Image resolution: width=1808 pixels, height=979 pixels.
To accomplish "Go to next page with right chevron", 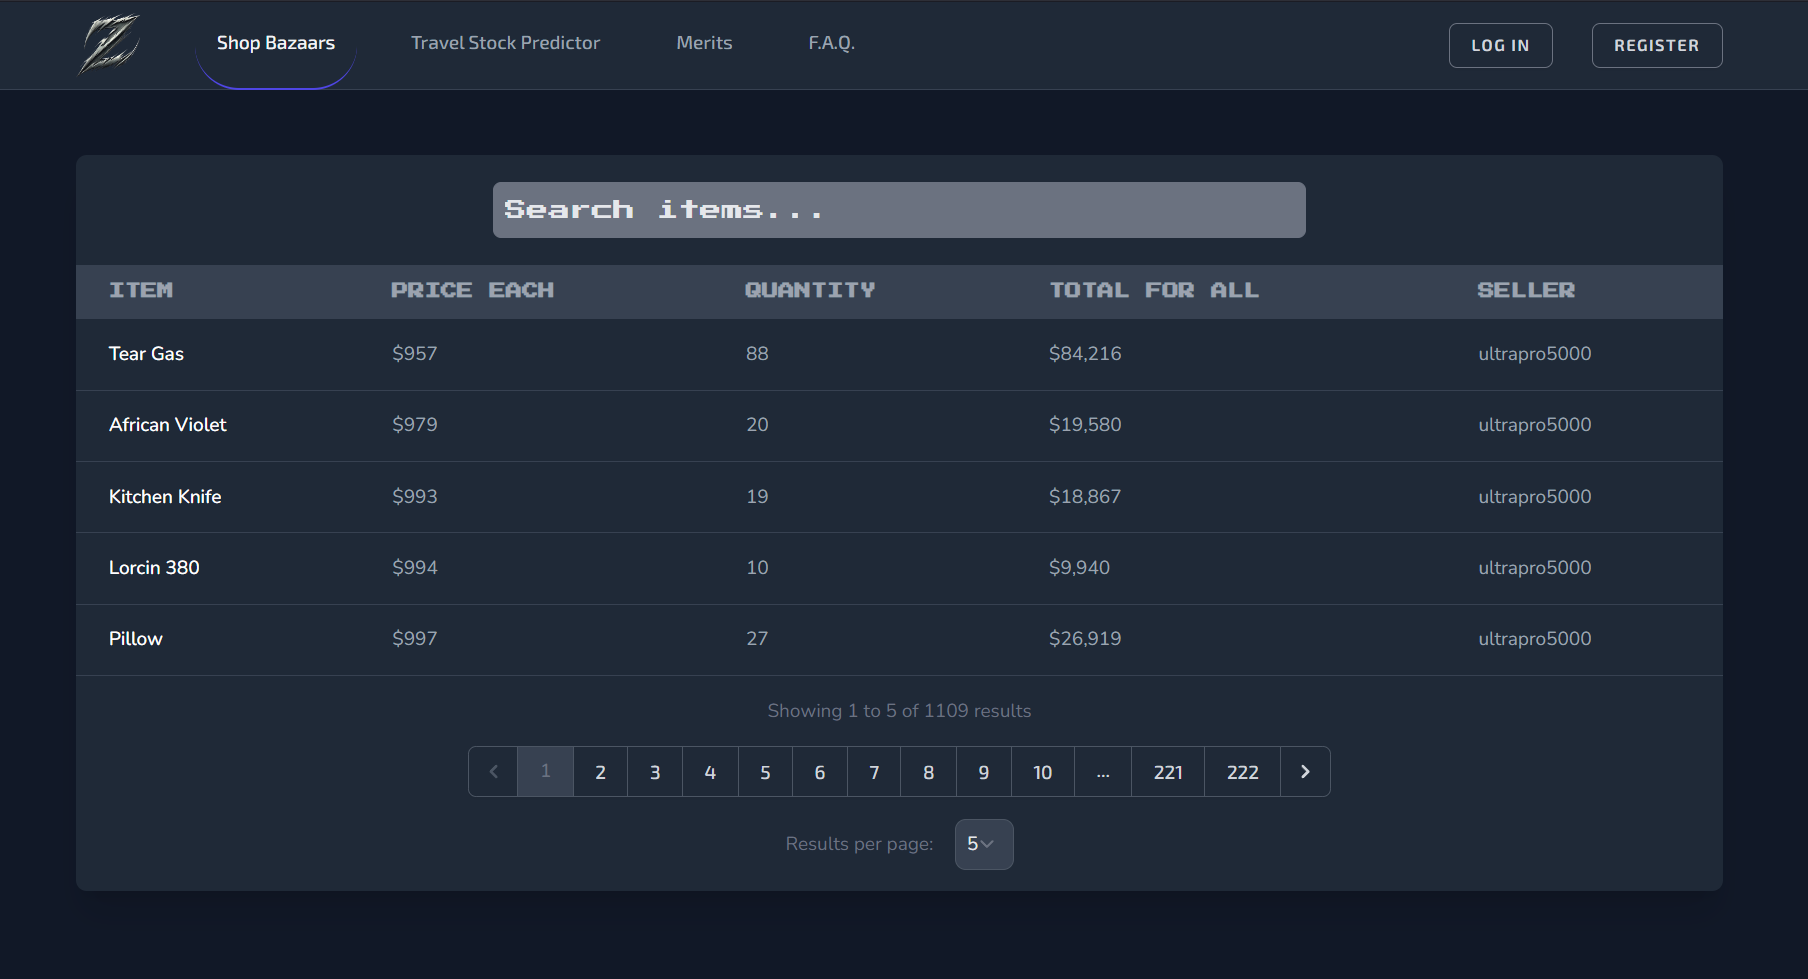I will coord(1305,772).
